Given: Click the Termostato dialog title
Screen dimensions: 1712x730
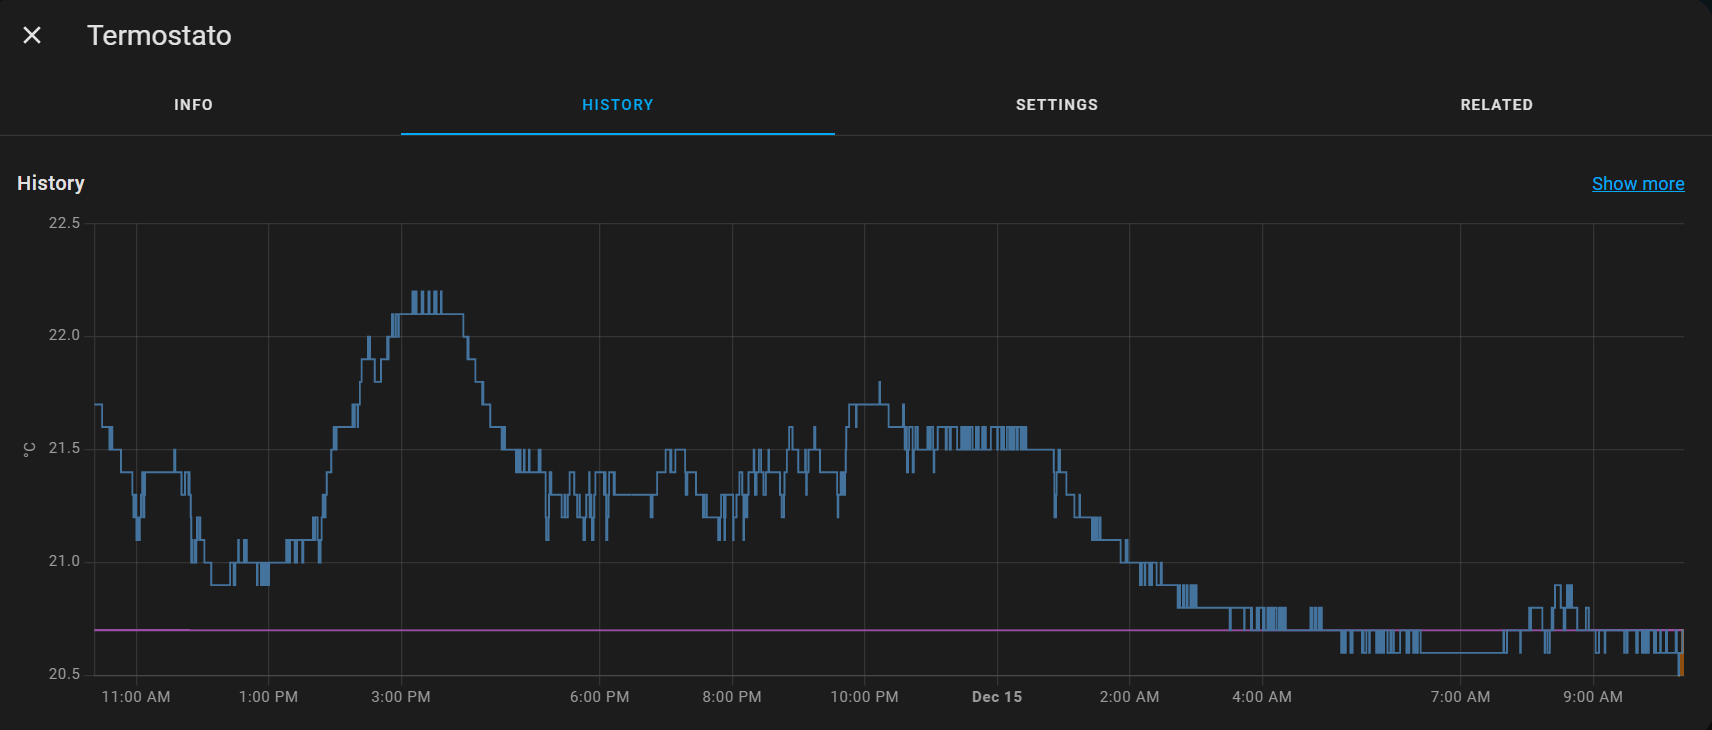Looking at the screenshot, I should click(159, 36).
